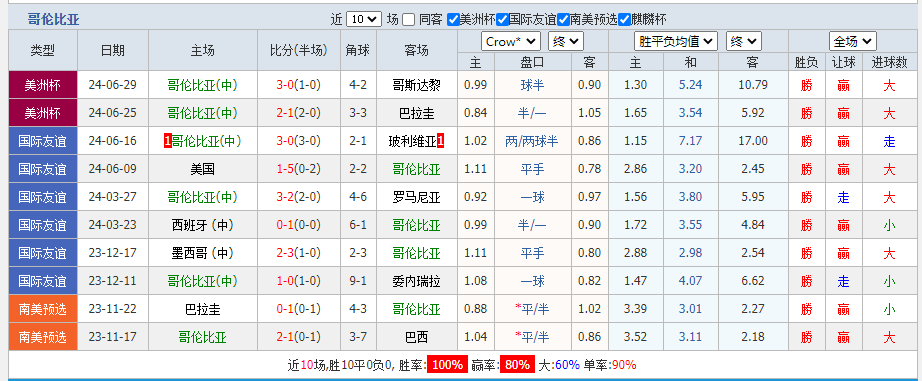Click the 17.00 away odds value

coord(753,141)
